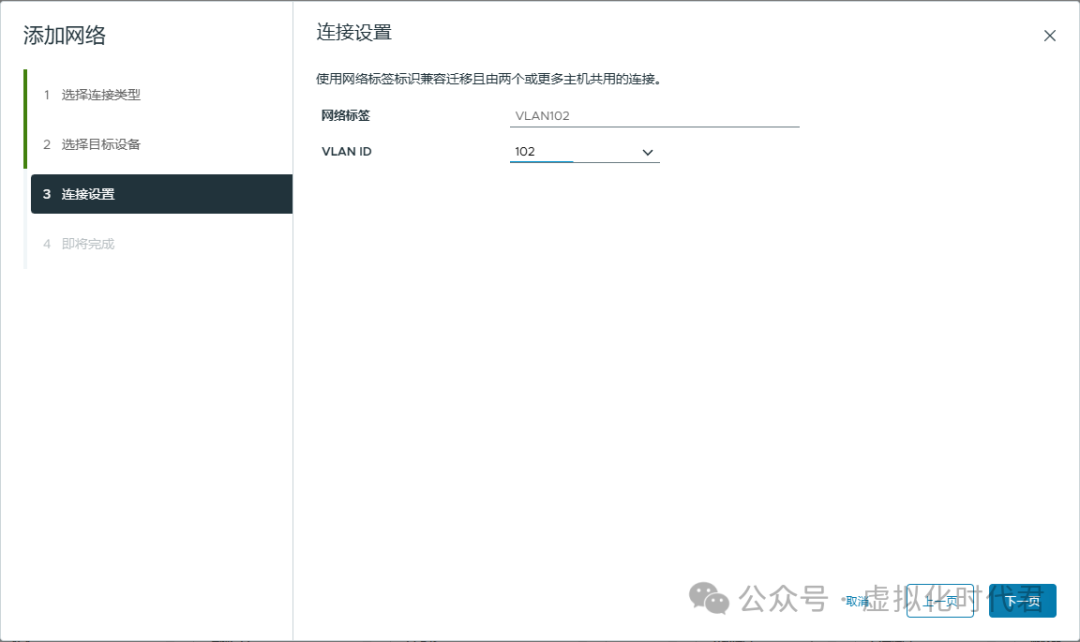Click the 连接设置 dialog title

[355, 32]
